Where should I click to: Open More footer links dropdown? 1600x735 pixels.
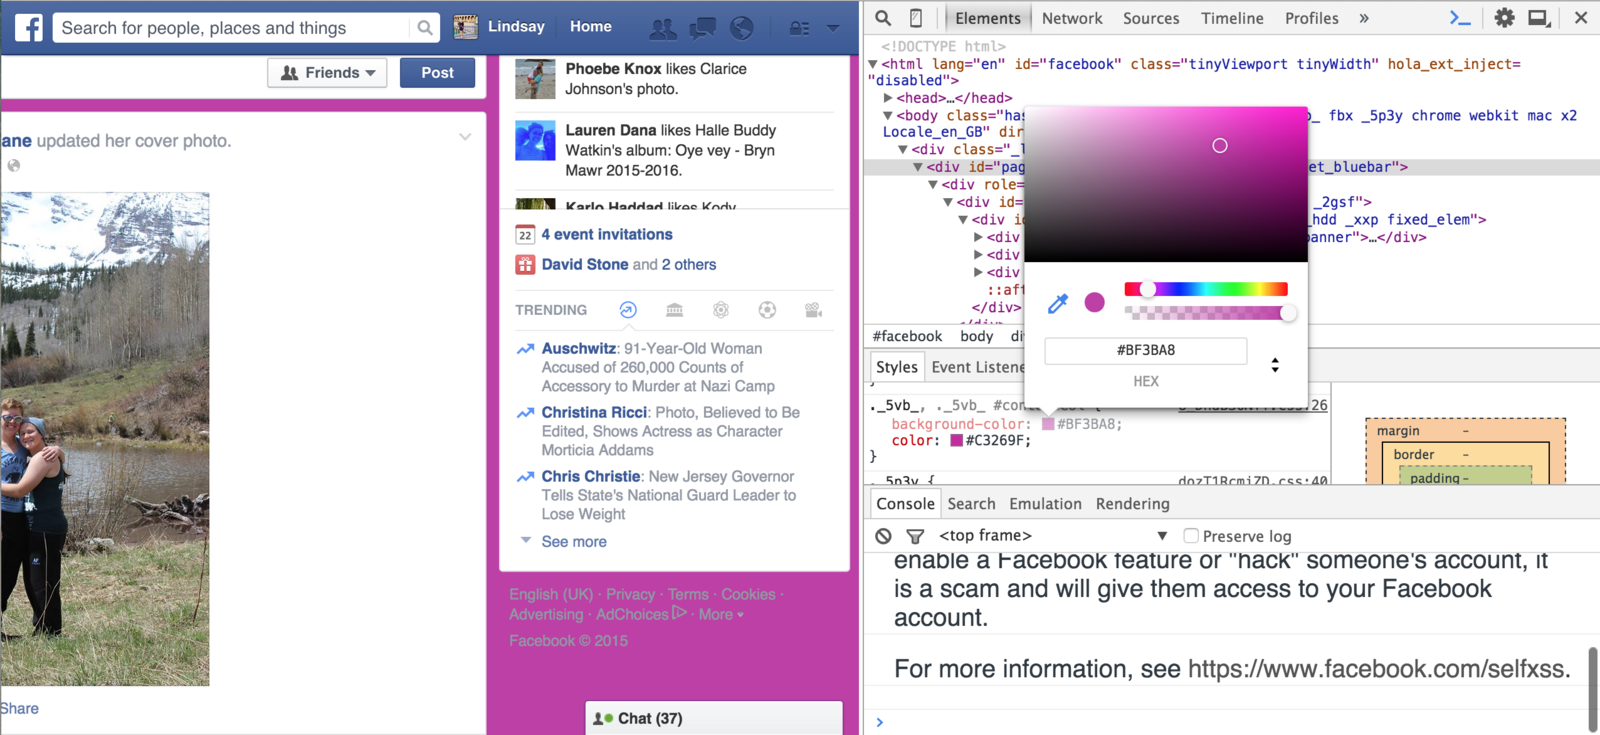click(721, 614)
